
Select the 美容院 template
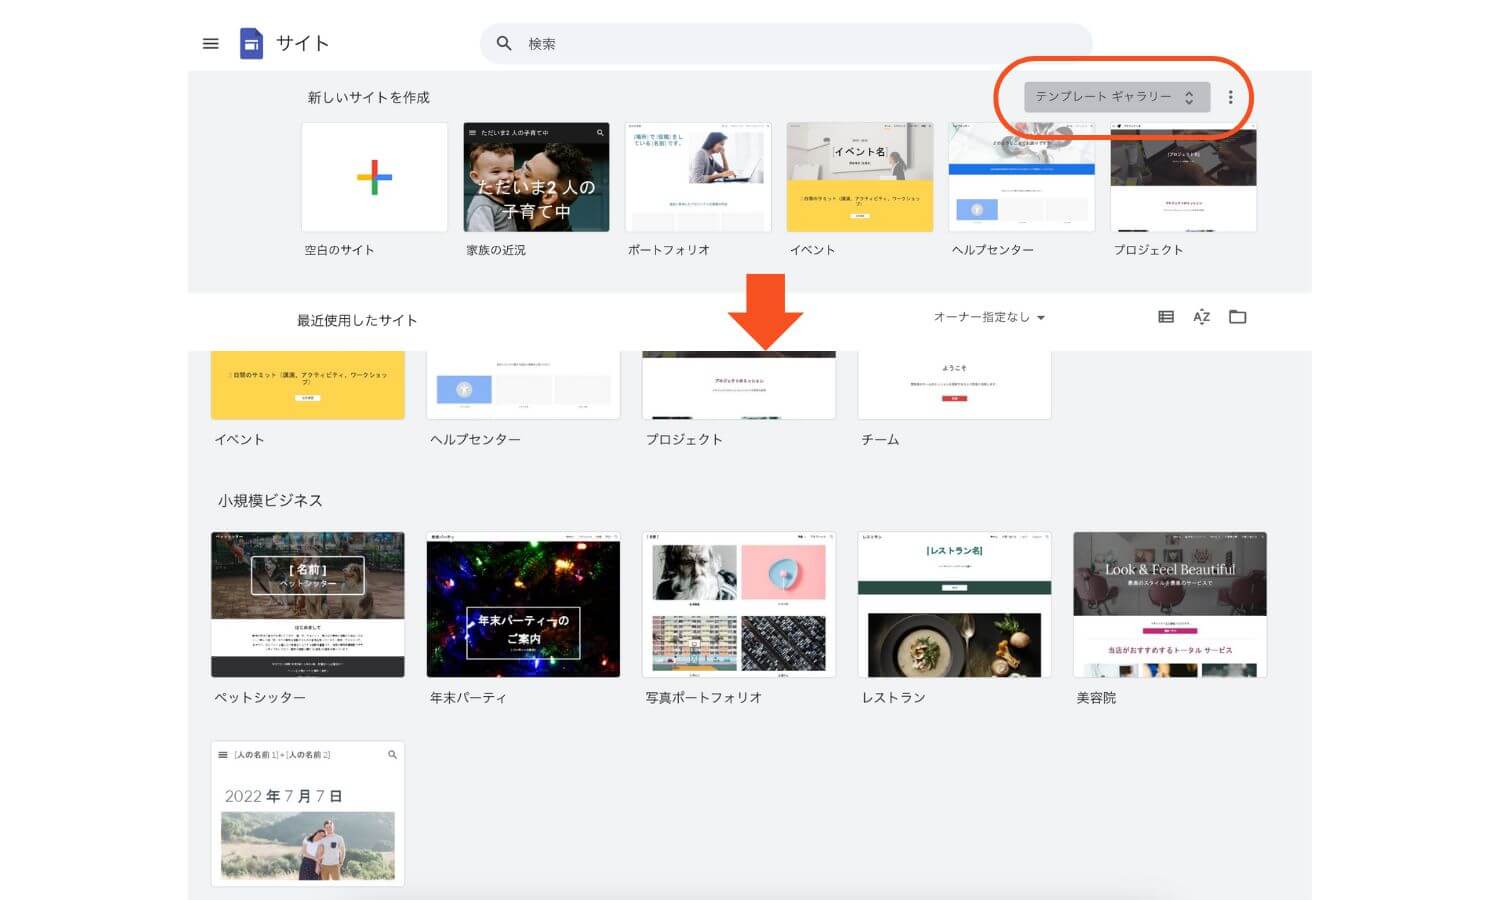tap(1170, 604)
